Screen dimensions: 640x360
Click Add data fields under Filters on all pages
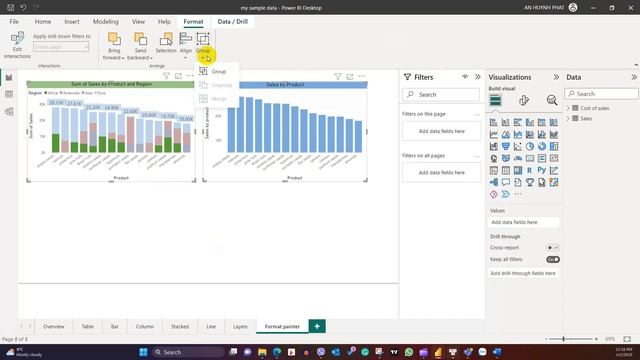442,173
